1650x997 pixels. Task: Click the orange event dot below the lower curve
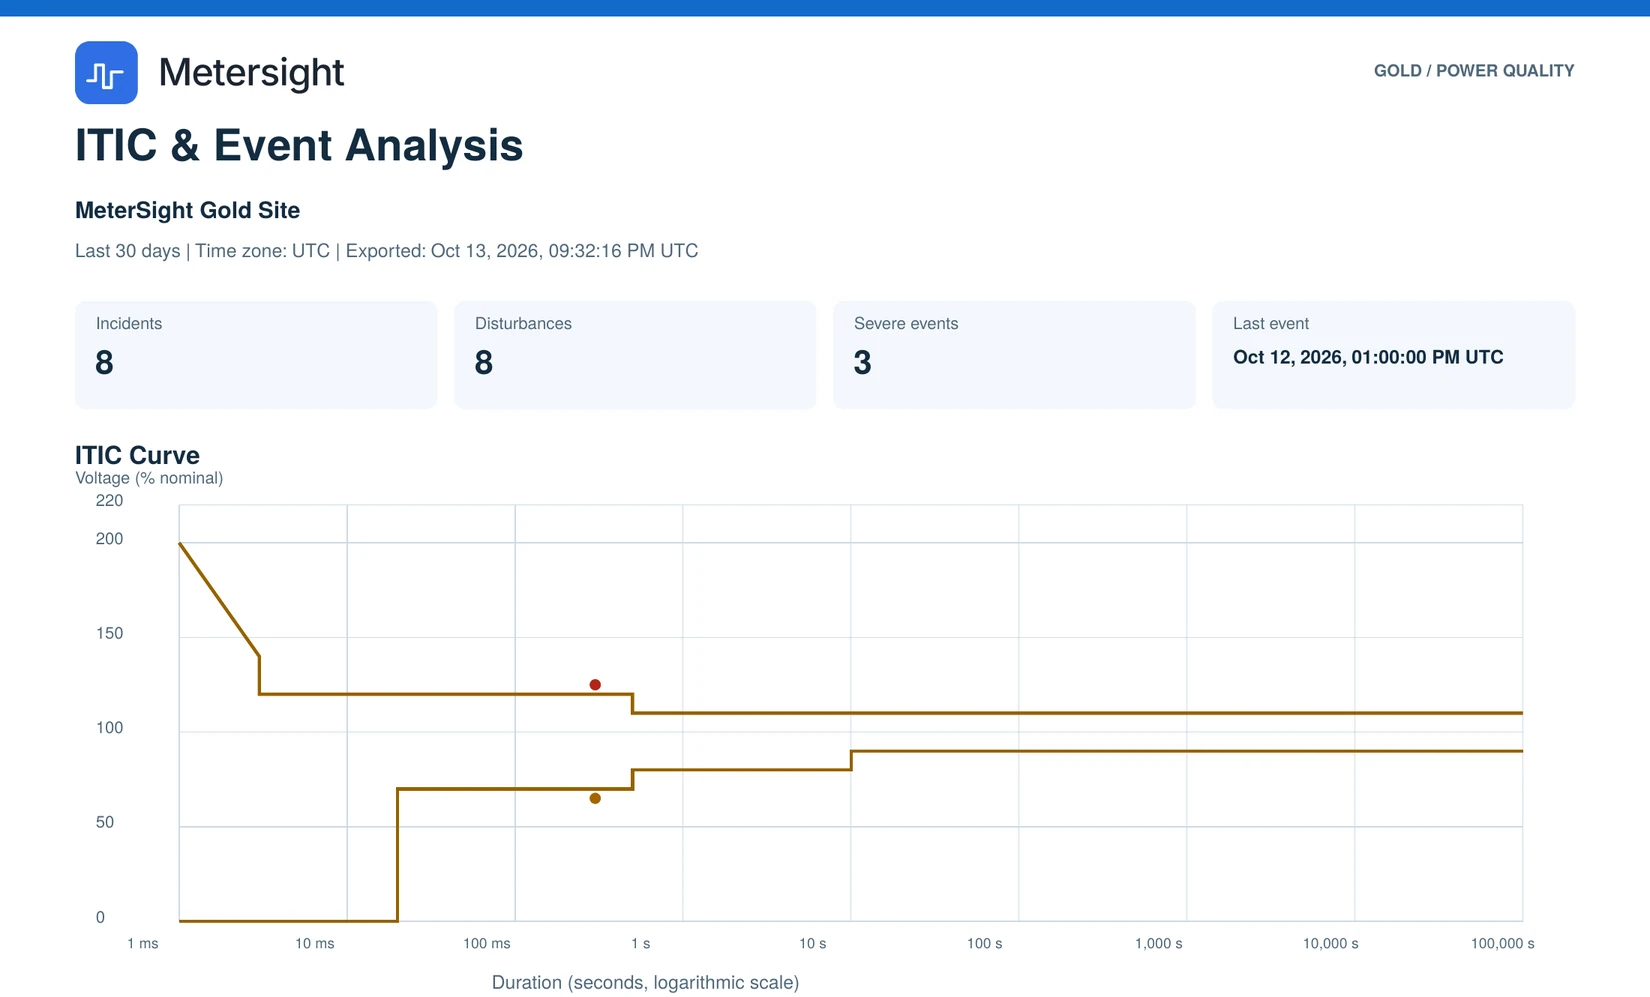point(595,798)
